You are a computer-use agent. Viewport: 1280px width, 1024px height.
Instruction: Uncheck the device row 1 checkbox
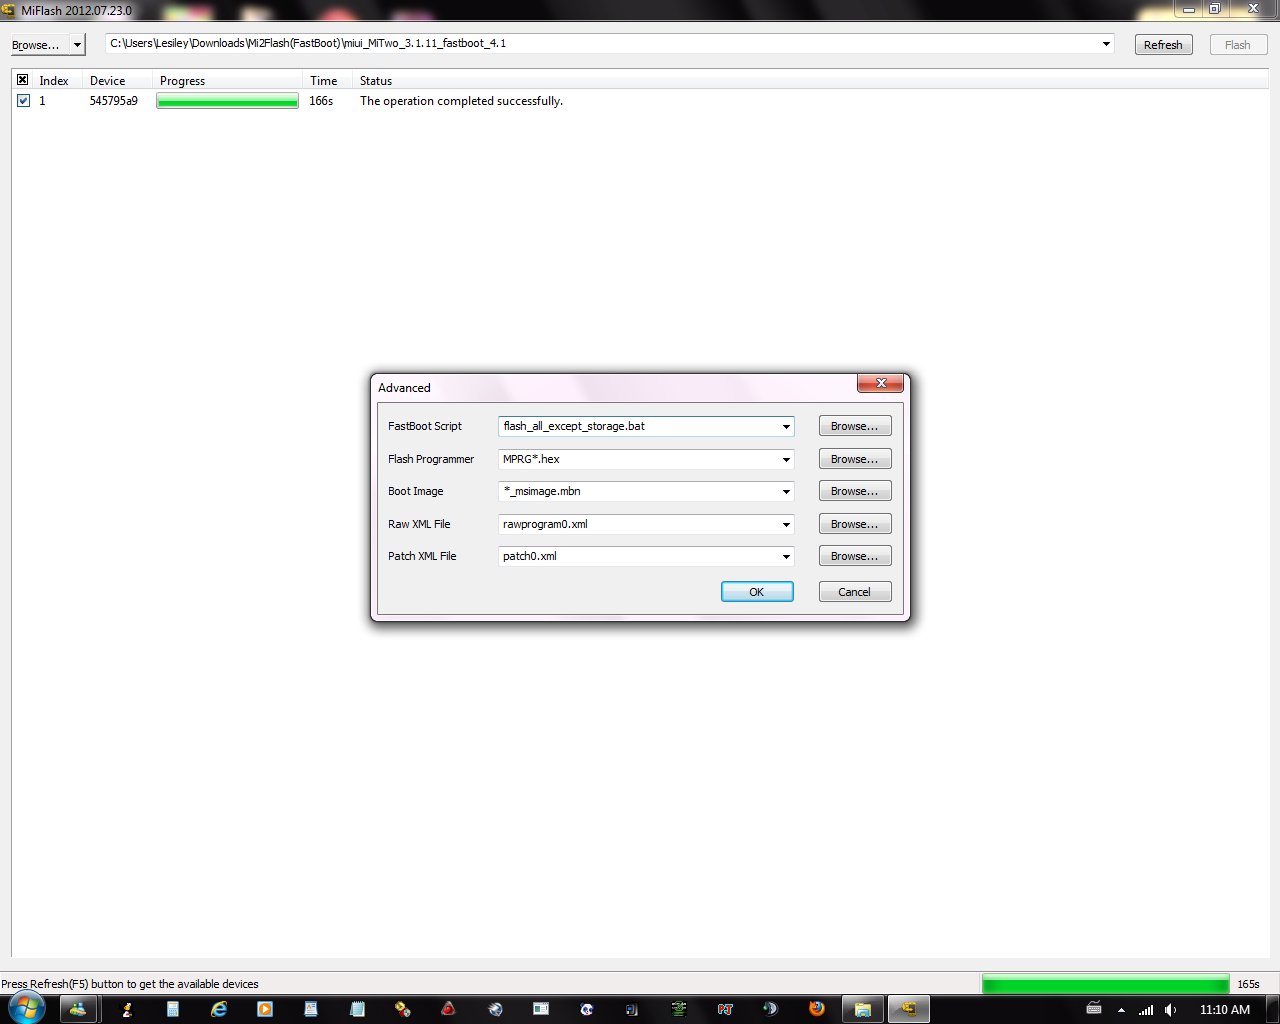coord(23,101)
